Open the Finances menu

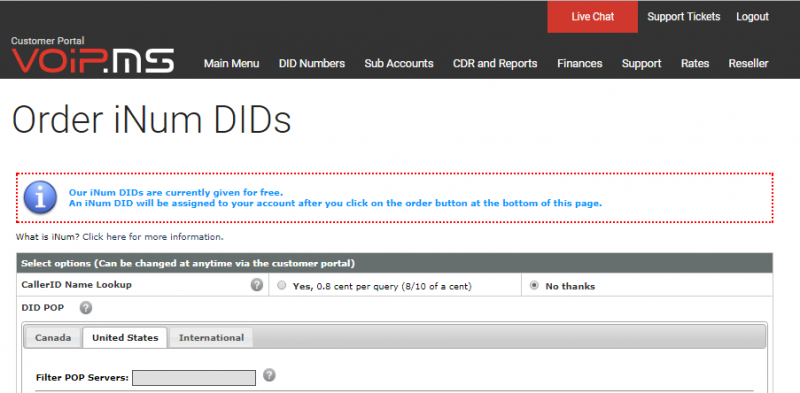coord(580,63)
